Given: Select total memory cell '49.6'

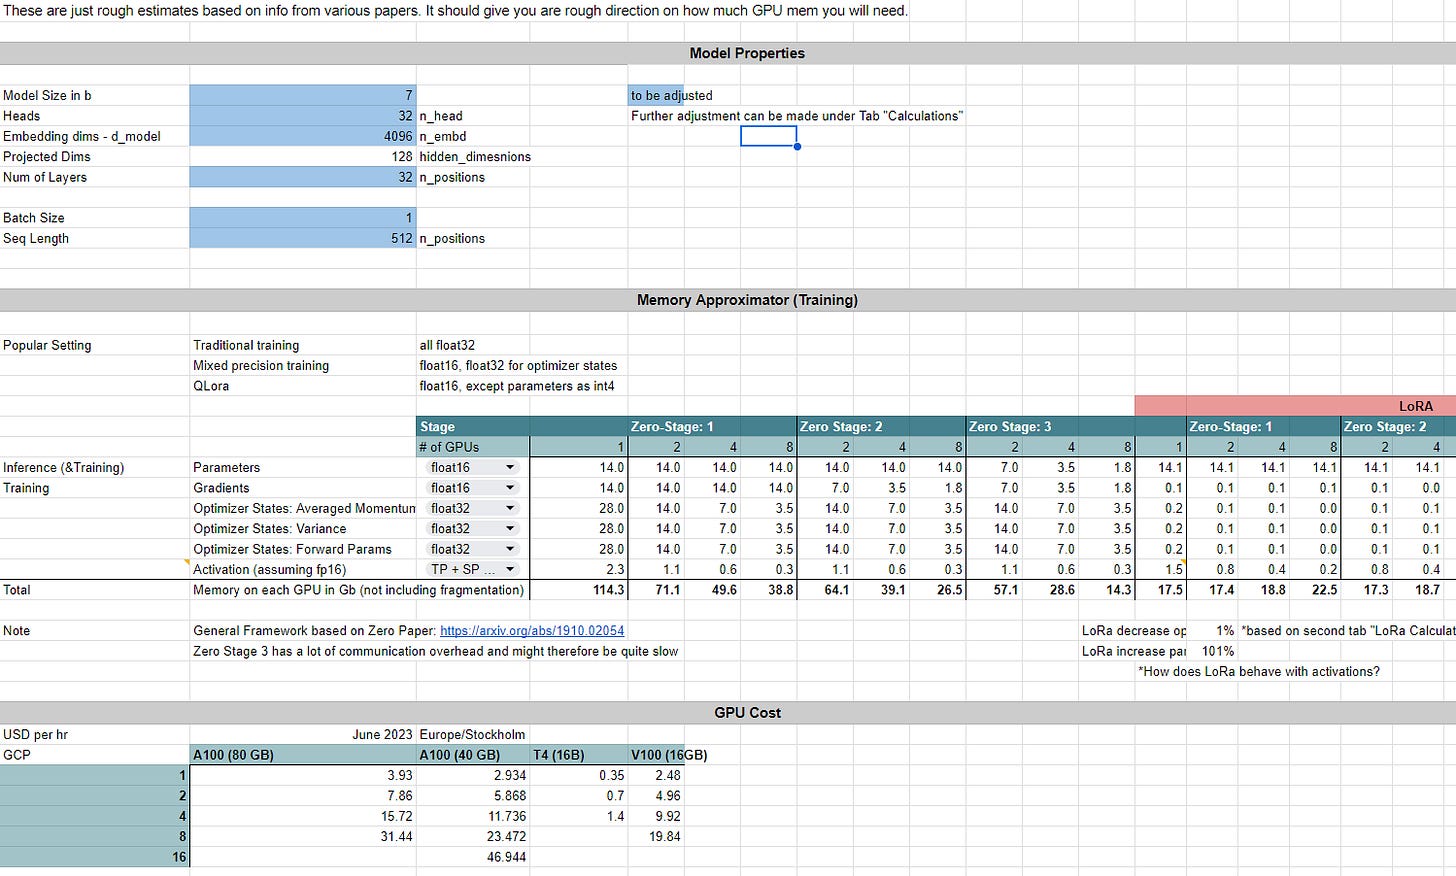Looking at the screenshot, I should tap(712, 590).
